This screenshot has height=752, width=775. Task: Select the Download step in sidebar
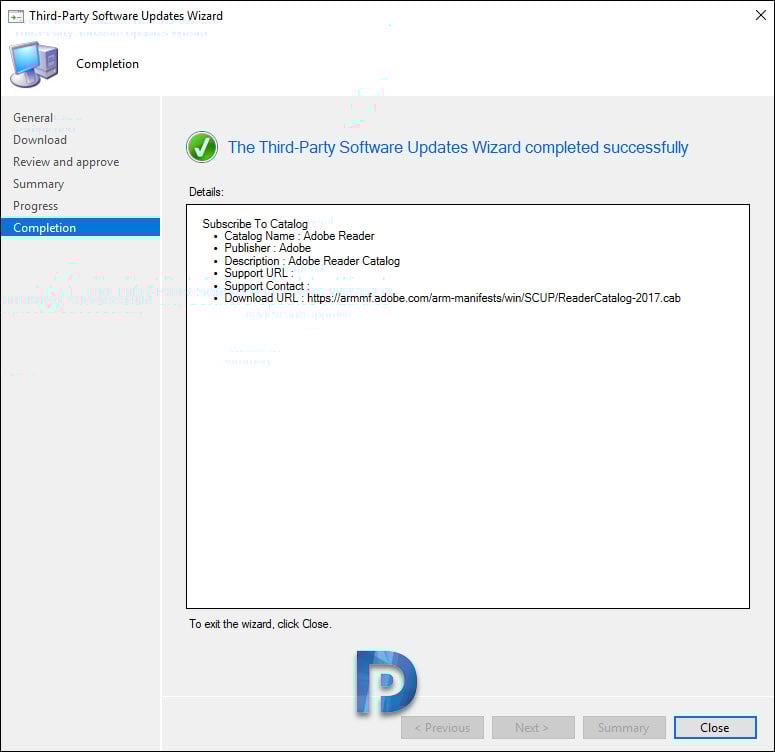[x=40, y=140]
